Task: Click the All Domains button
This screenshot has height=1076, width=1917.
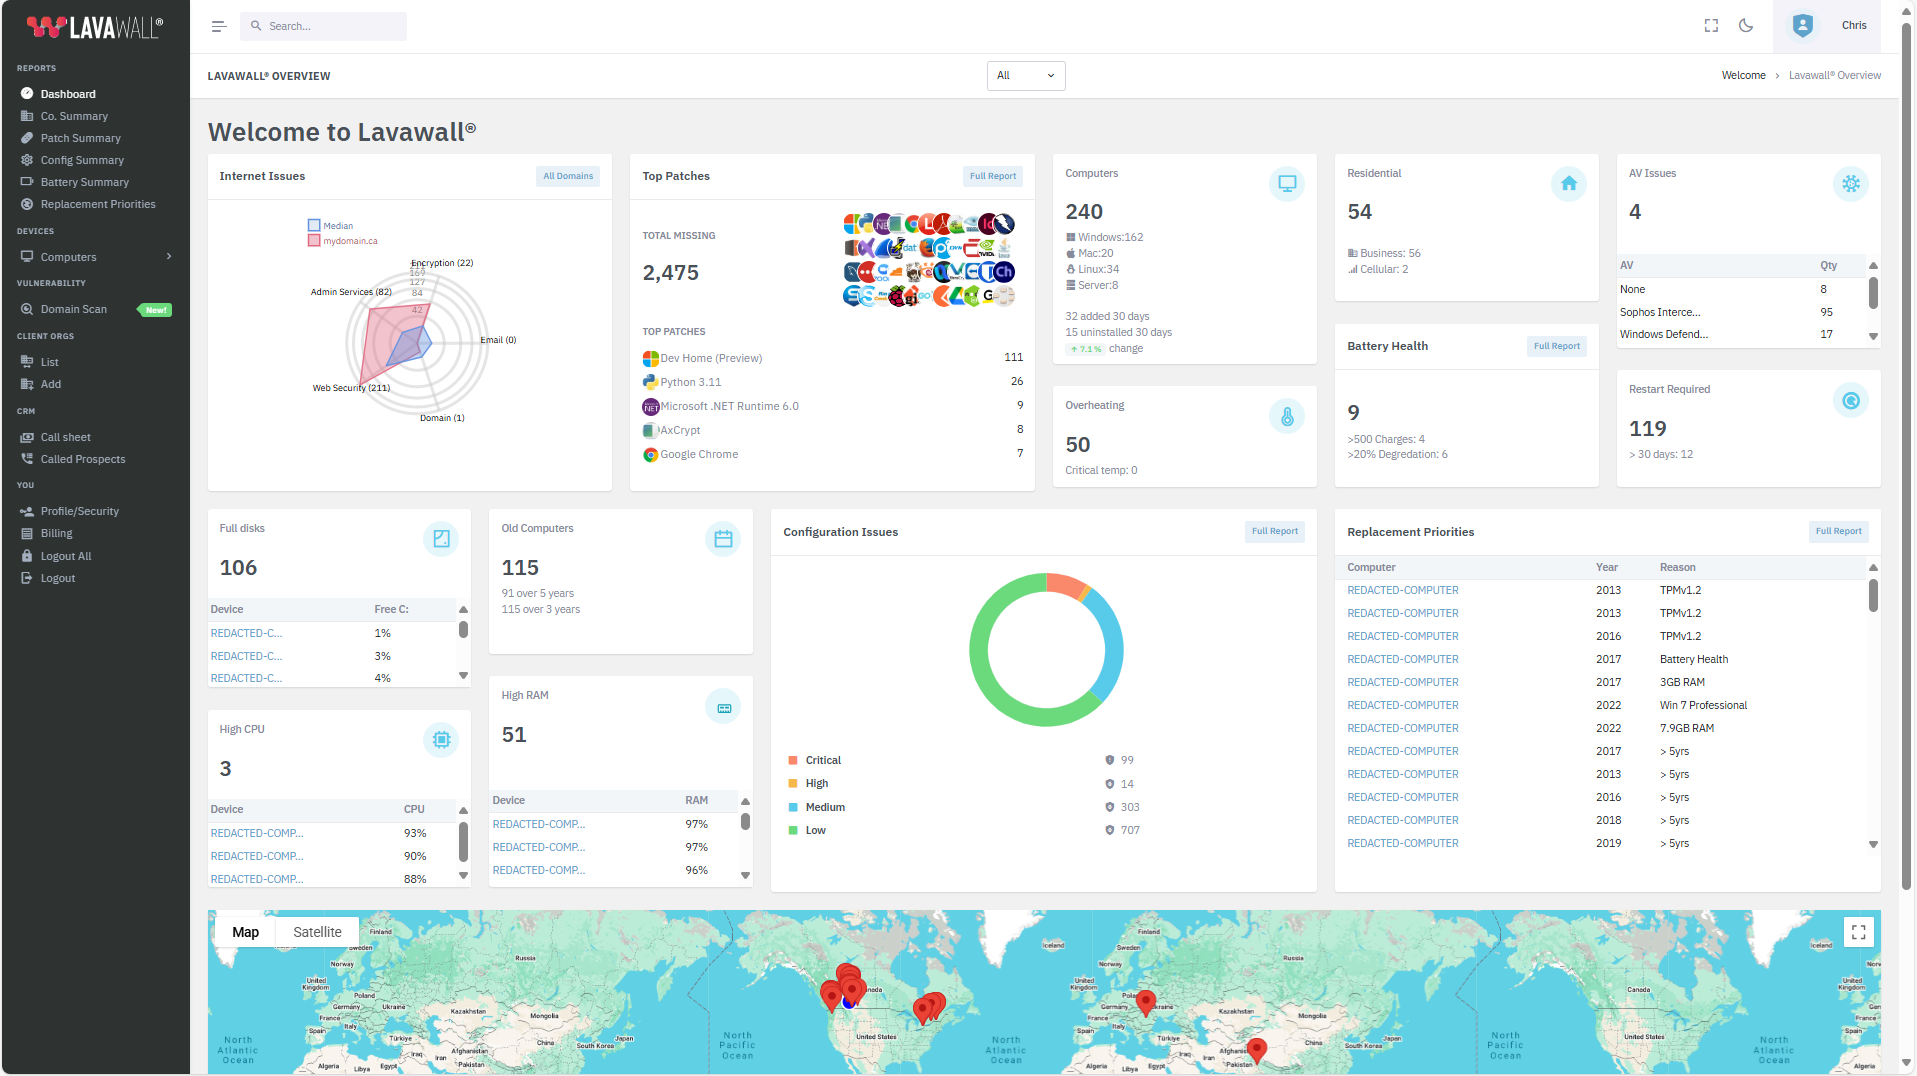Action: [567, 175]
